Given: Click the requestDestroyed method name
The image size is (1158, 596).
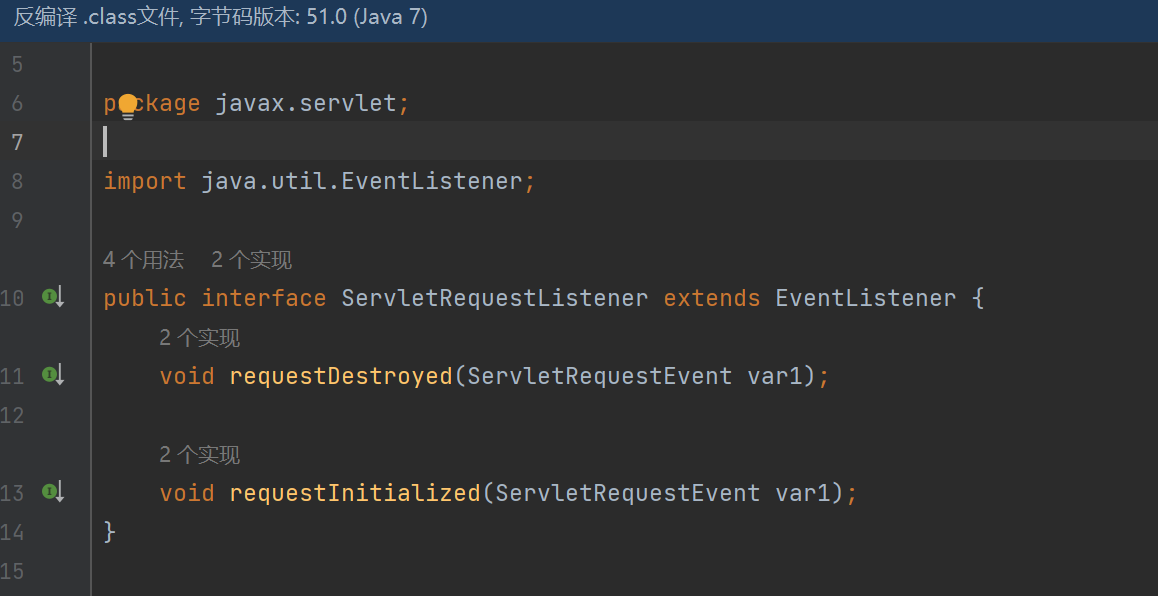Looking at the screenshot, I should [x=340, y=376].
